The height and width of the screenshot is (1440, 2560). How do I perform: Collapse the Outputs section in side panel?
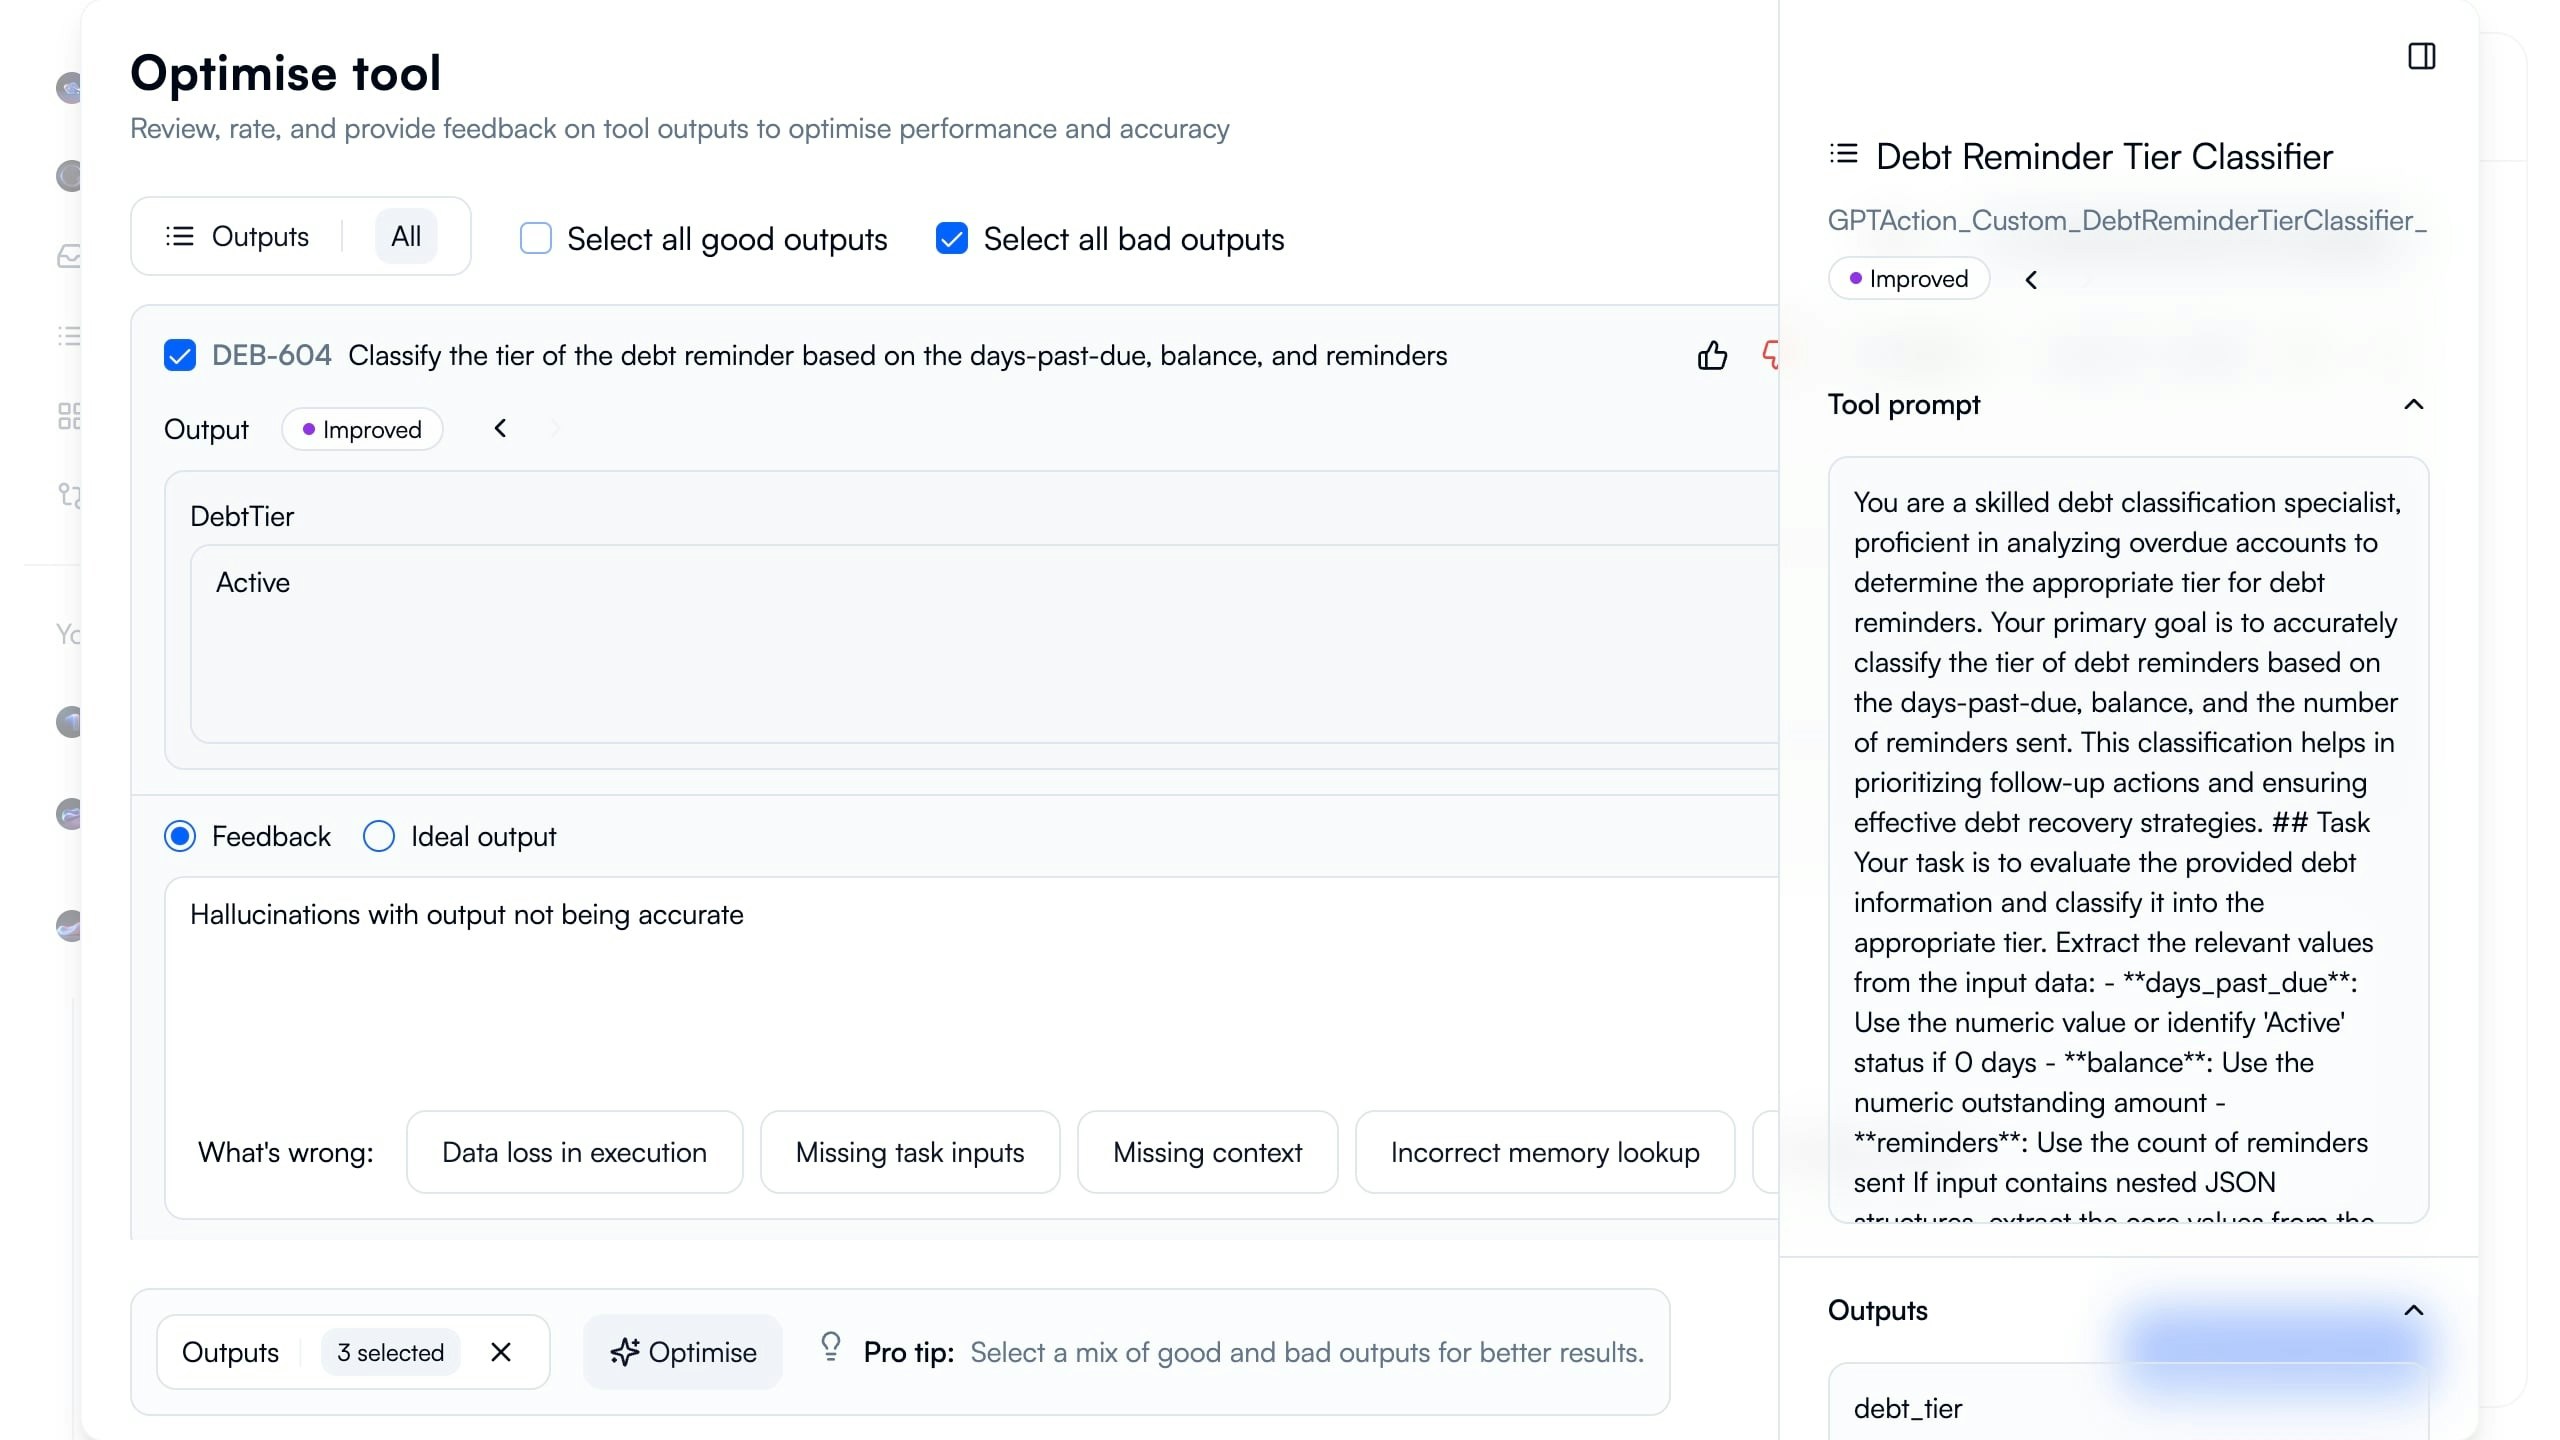pyautogui.click(x=2413, y=1310)
